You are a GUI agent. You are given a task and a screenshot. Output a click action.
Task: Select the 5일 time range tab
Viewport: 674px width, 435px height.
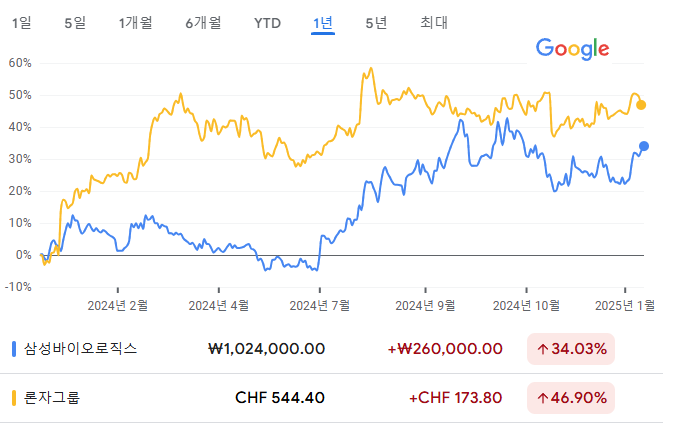pos(75,23)
